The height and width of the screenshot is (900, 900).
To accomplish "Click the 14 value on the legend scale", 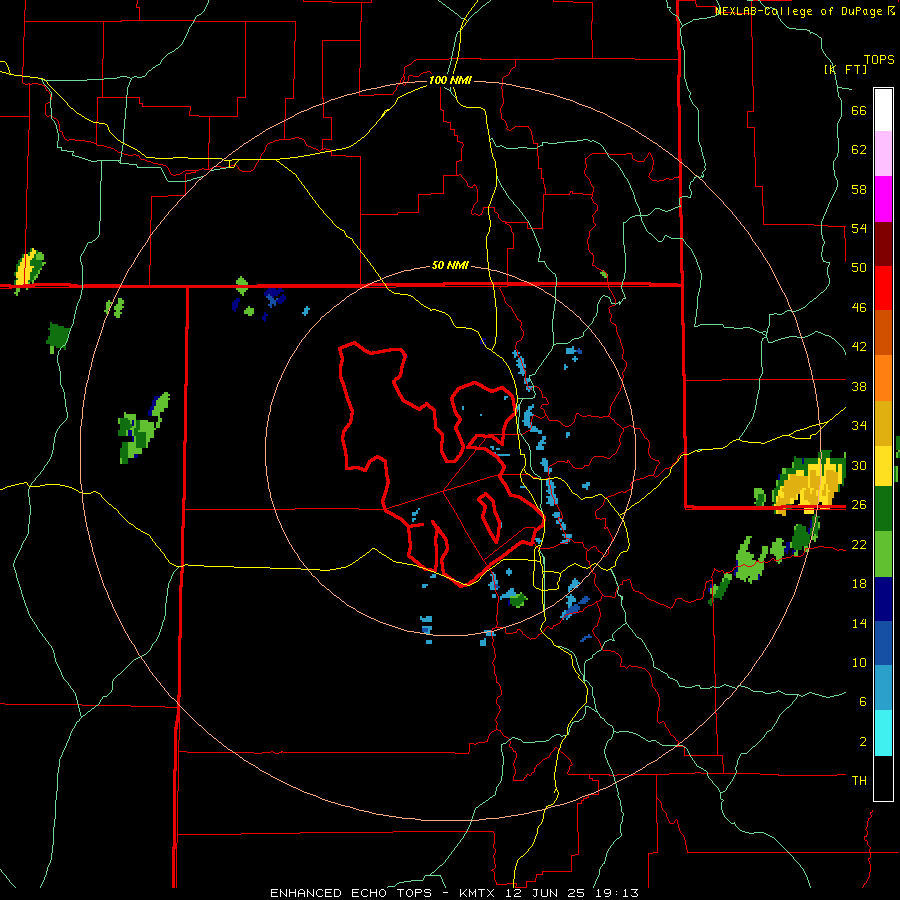I will pyautogui.click(x=859, y=623).
